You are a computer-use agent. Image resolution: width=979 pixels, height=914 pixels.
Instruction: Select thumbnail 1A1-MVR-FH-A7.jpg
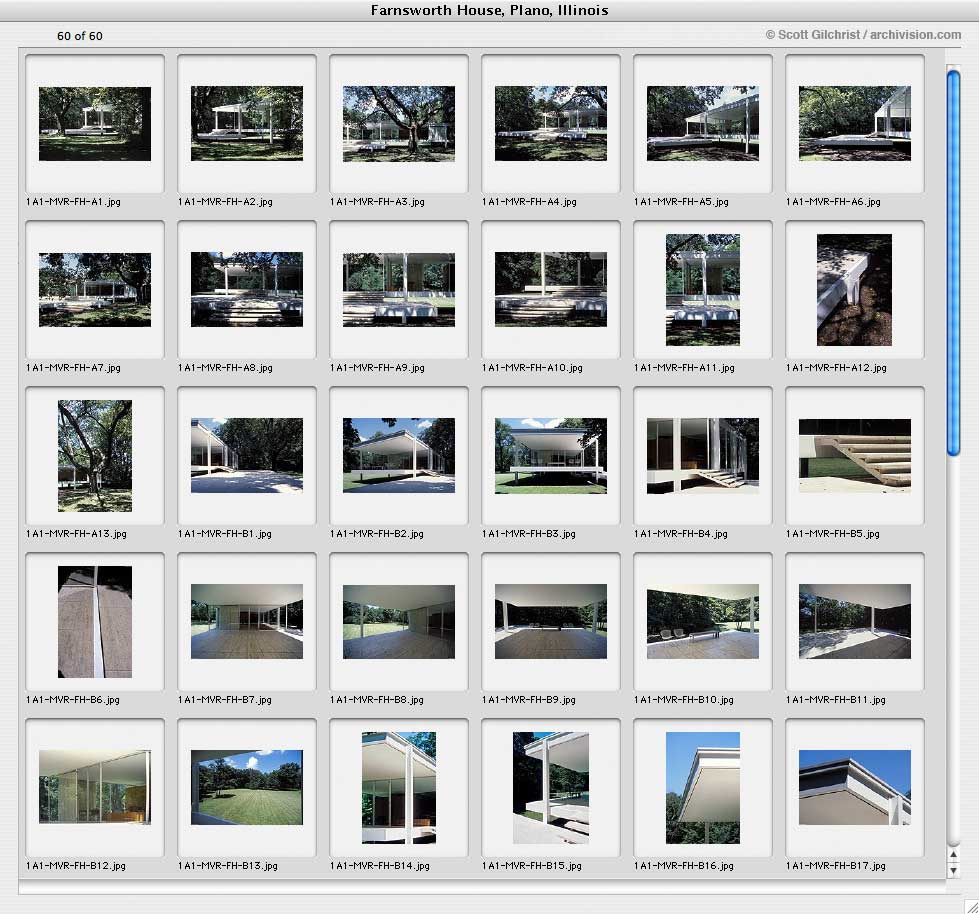[x=95, y=290]
